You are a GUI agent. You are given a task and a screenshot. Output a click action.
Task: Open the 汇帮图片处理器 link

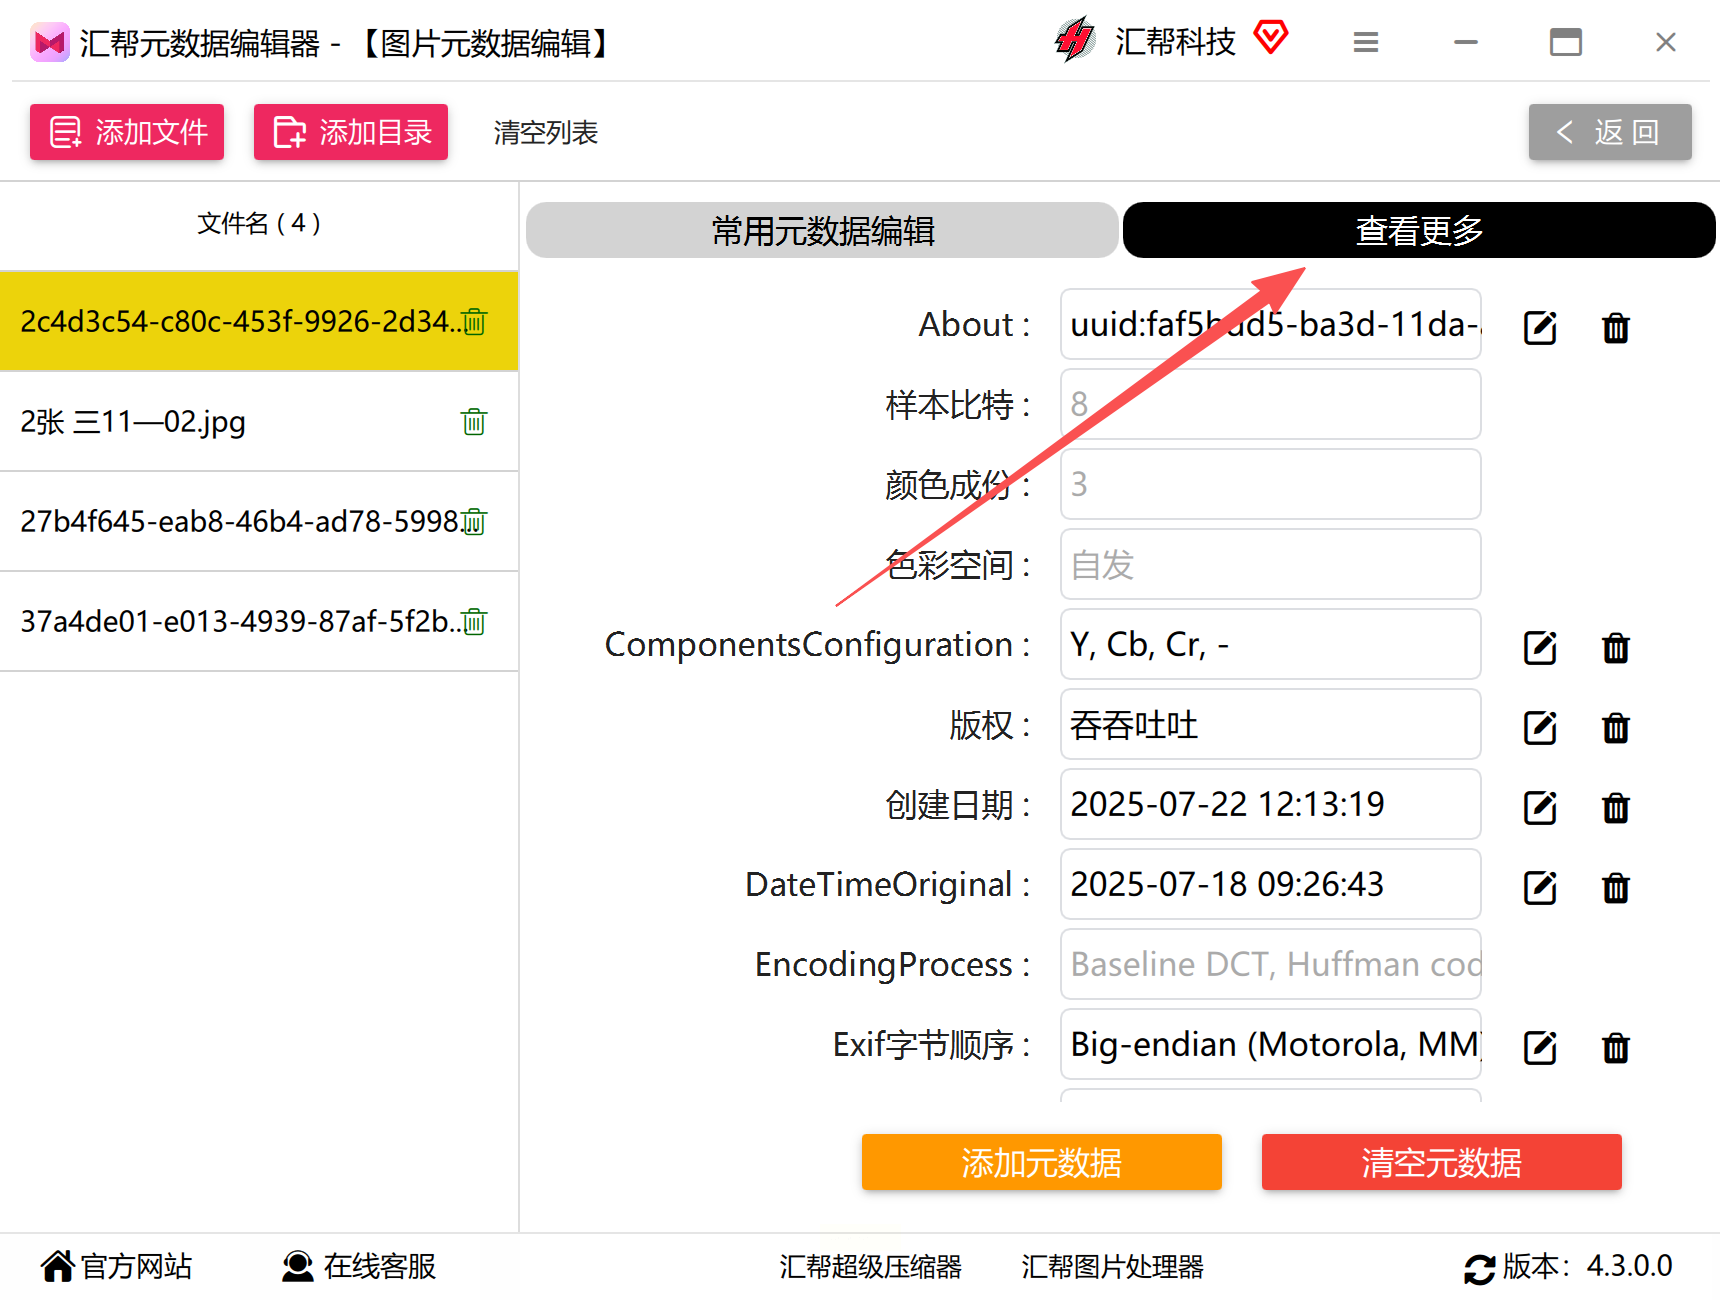click(1112, 1267)
